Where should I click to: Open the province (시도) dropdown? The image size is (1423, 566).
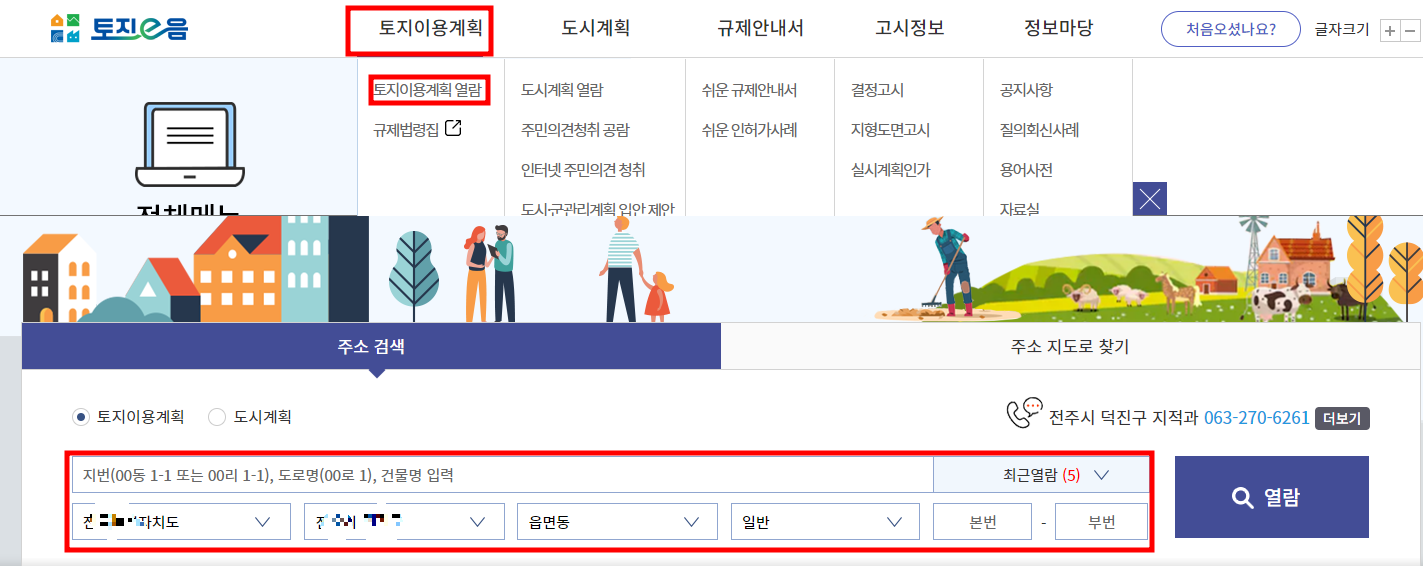(x=181, y=521)
